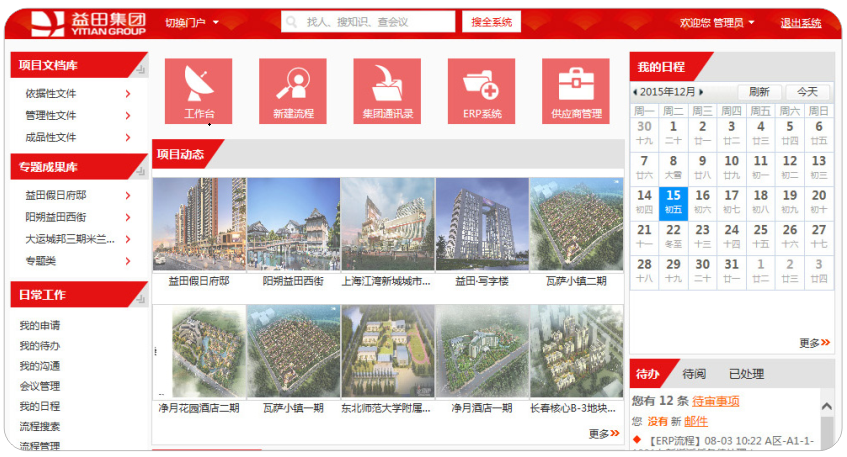Open the 益田·写字楼 project thumbnail
847x457 pixels.
[x=482, y=224]
